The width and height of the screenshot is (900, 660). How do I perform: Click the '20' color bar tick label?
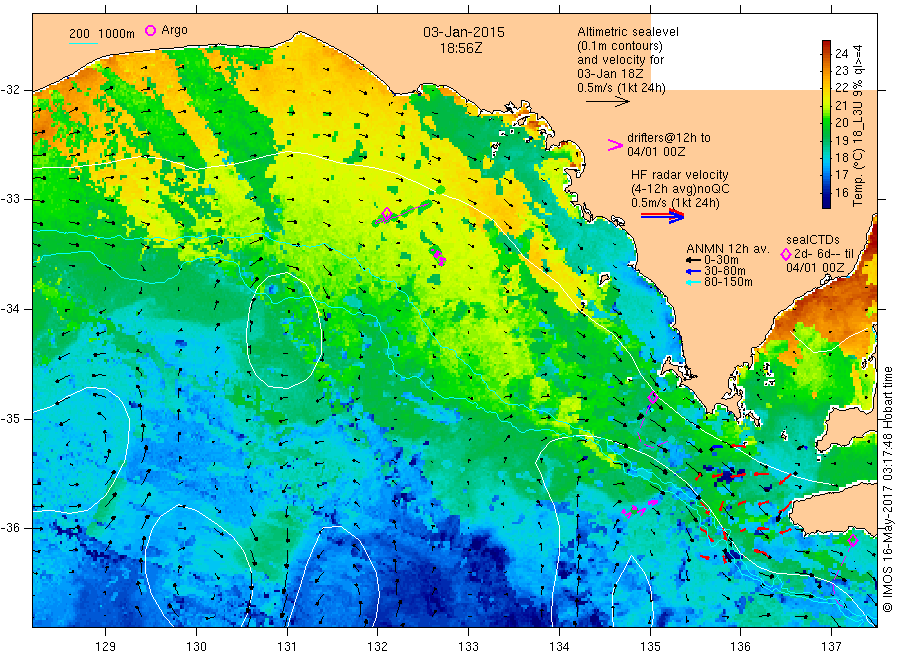(x=841, y=123)
